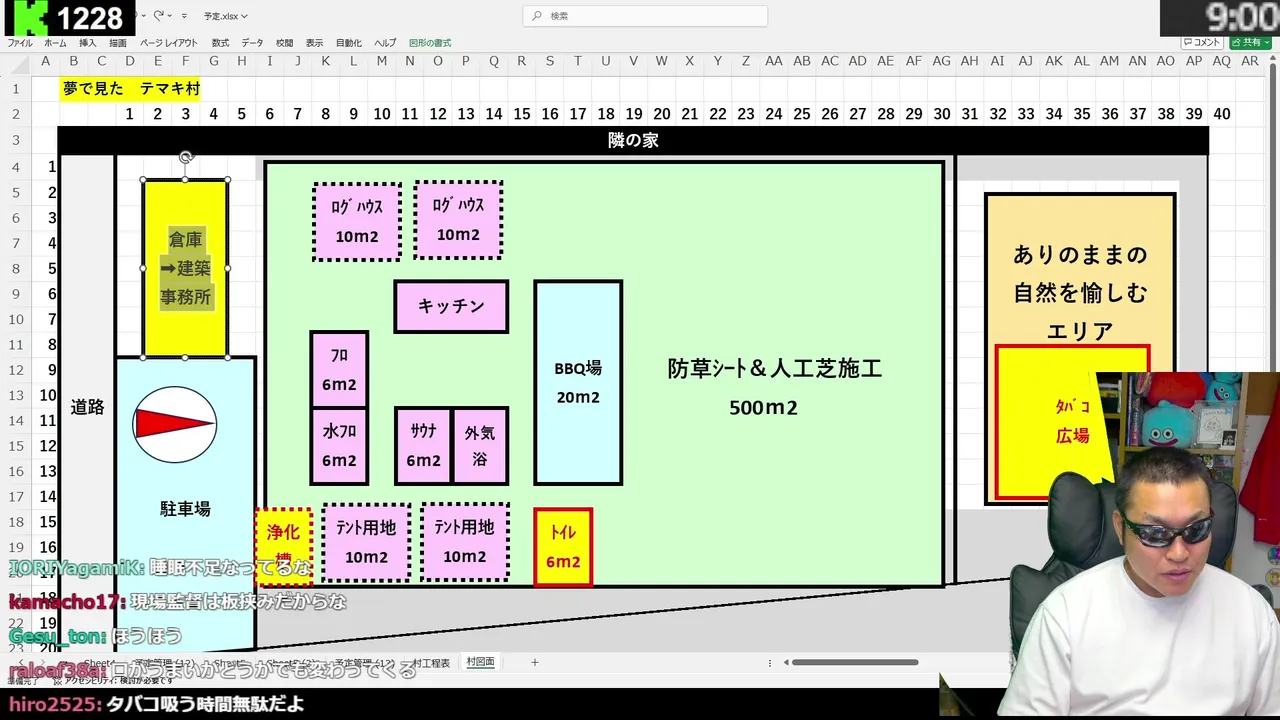Open the 校閲 ribbon tab
Screen dimensions: 1280x720
(284, 43)
